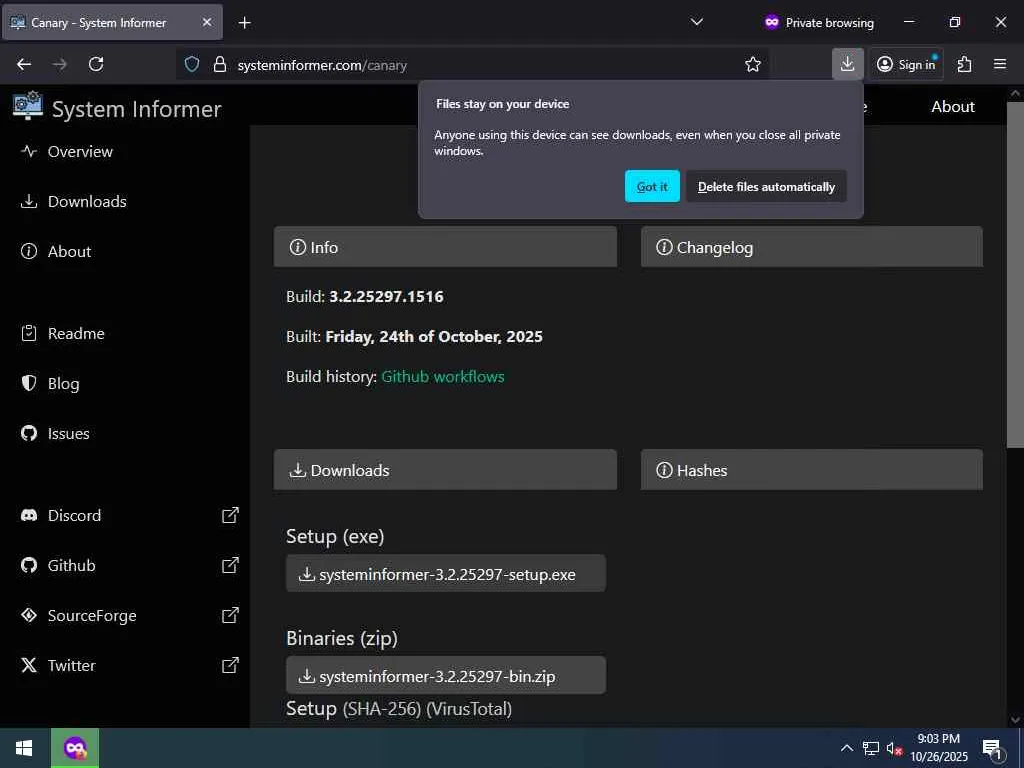The height and width of the screenshot is (768, 1024).
Task: Download systeminformer-3.2.25297-bin.zip
Action: click(446, 675)
